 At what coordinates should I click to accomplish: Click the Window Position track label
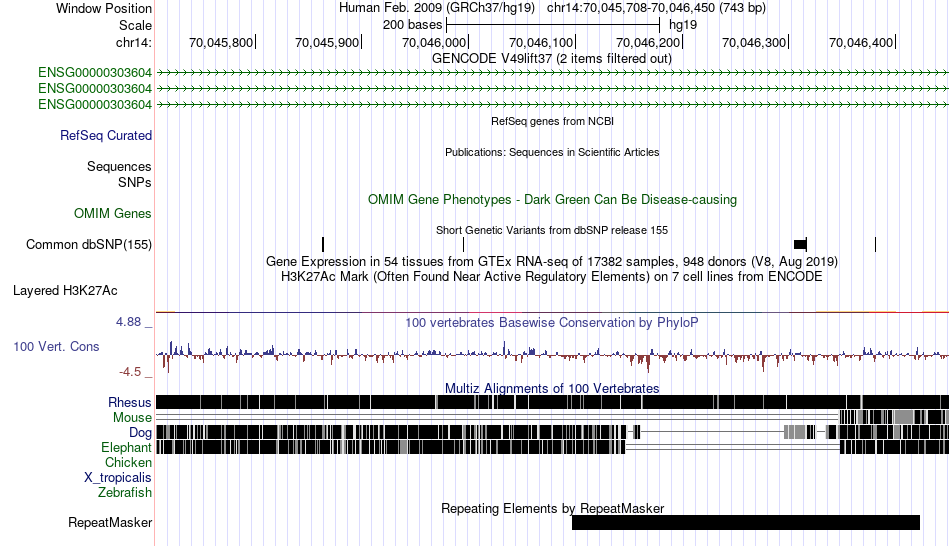(104, 8)
